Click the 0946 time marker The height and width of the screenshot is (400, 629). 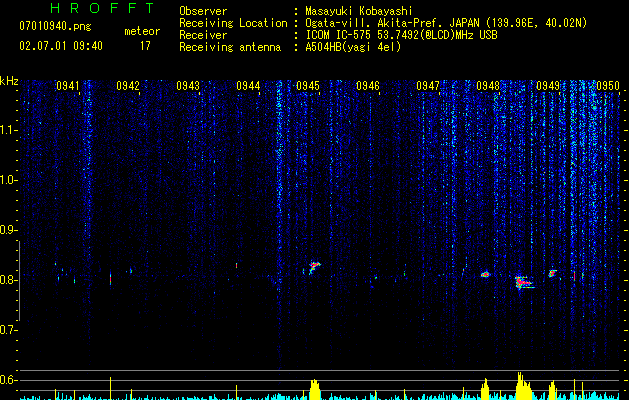pos(368,85)
